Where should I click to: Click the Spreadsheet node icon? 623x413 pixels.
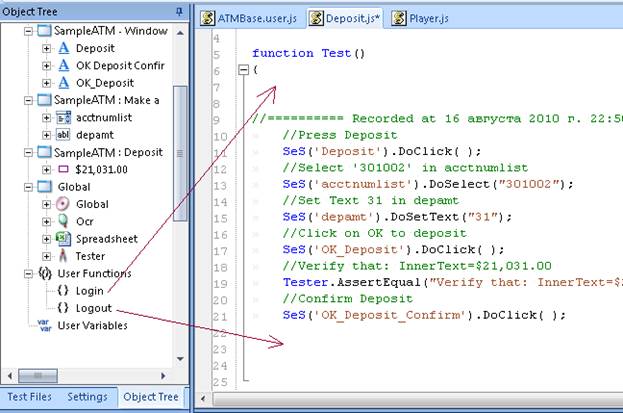coord(63,239)
